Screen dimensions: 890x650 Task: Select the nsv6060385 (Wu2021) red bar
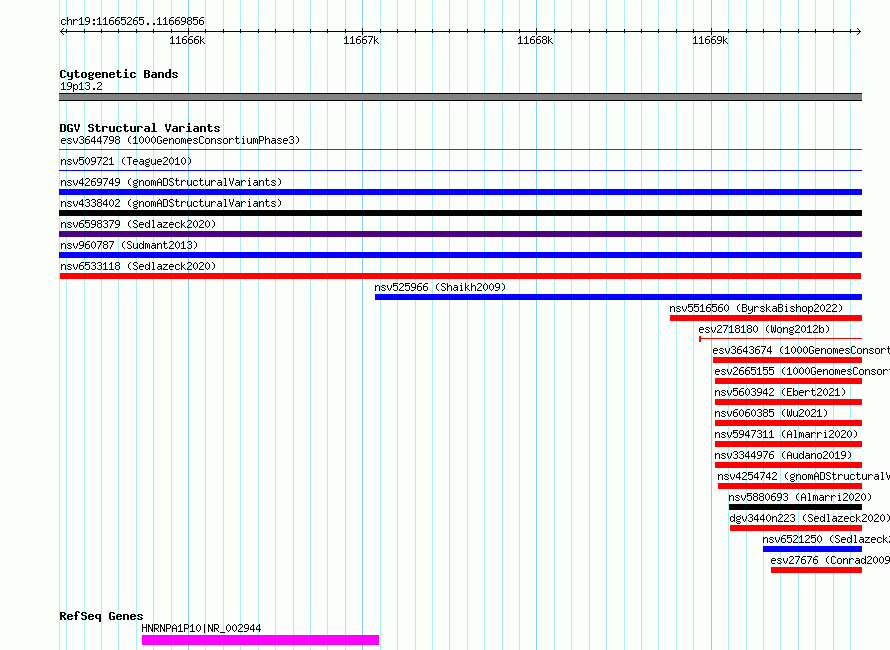click(788, 423)
